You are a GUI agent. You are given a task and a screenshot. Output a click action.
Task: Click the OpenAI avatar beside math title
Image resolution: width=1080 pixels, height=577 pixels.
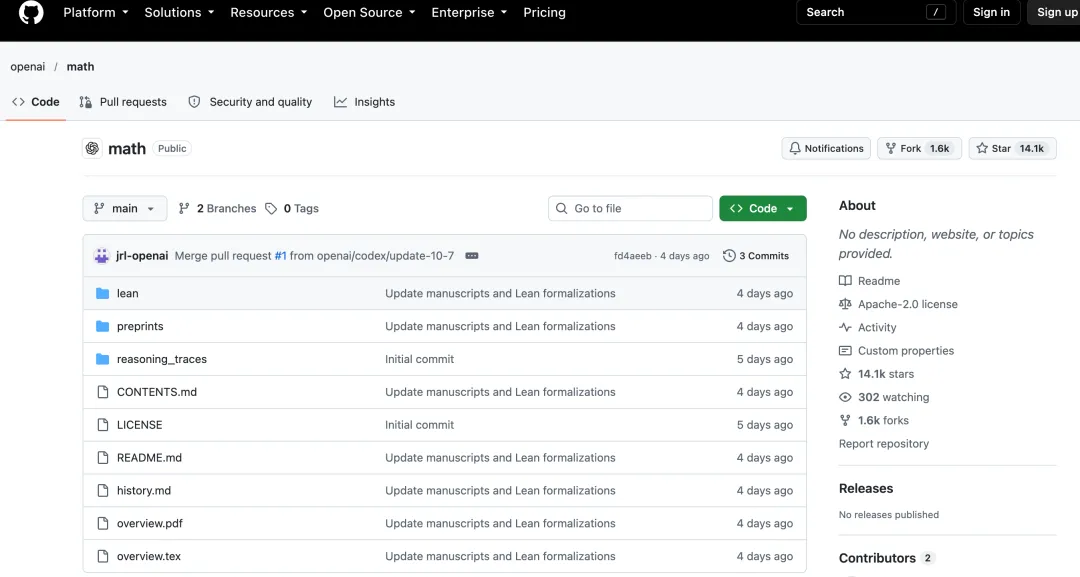click(x=92, y=148)
